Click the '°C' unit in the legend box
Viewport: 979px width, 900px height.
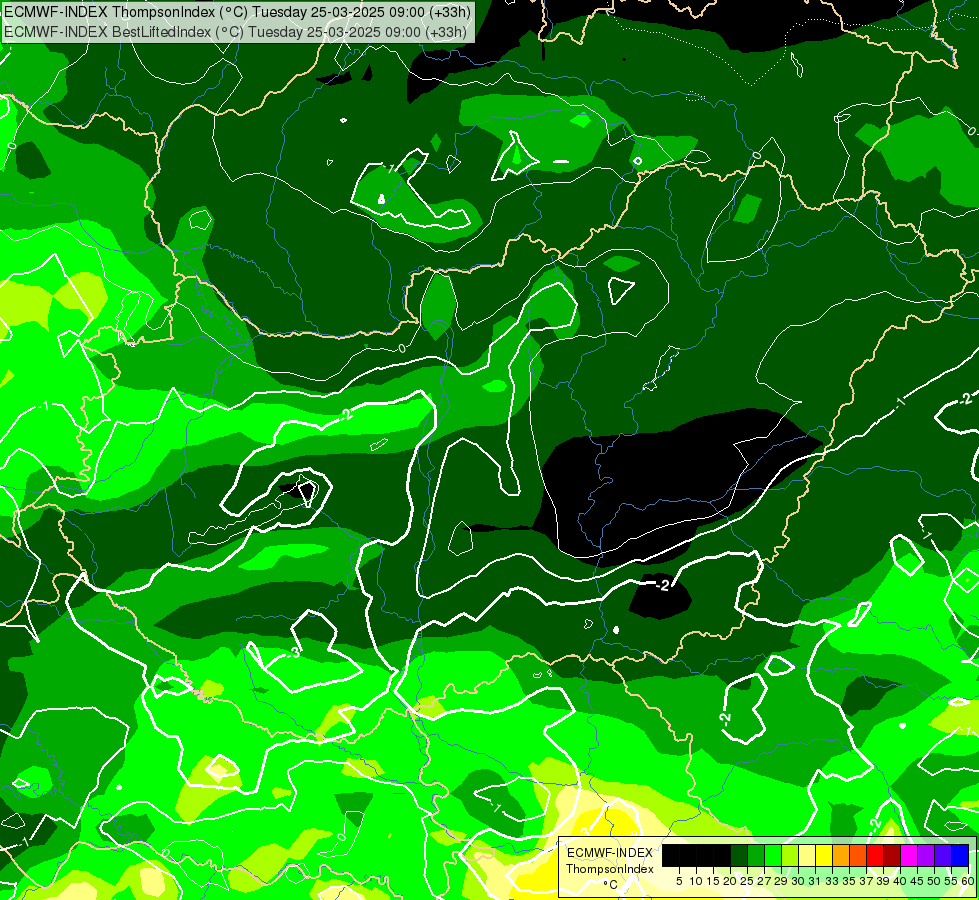click(x=611, y=884)
